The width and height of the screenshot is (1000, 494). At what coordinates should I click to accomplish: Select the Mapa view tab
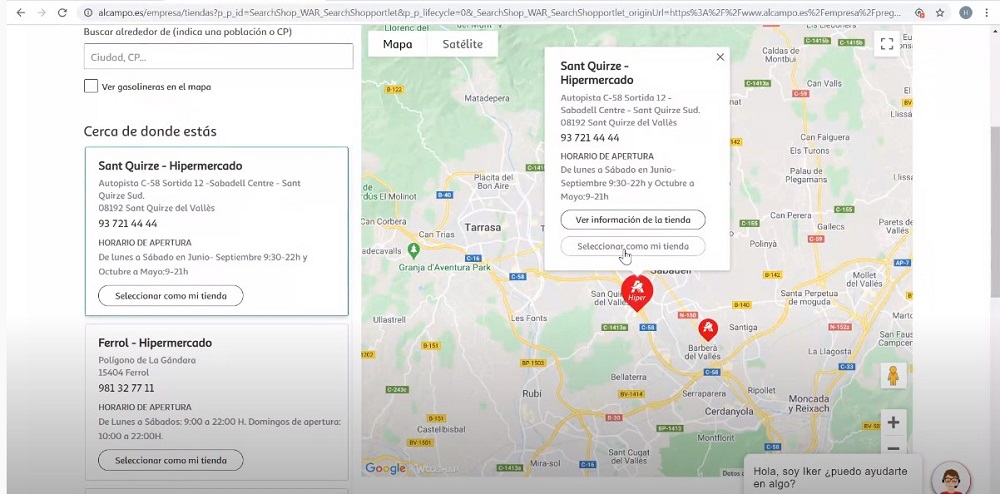click(397, 44)
